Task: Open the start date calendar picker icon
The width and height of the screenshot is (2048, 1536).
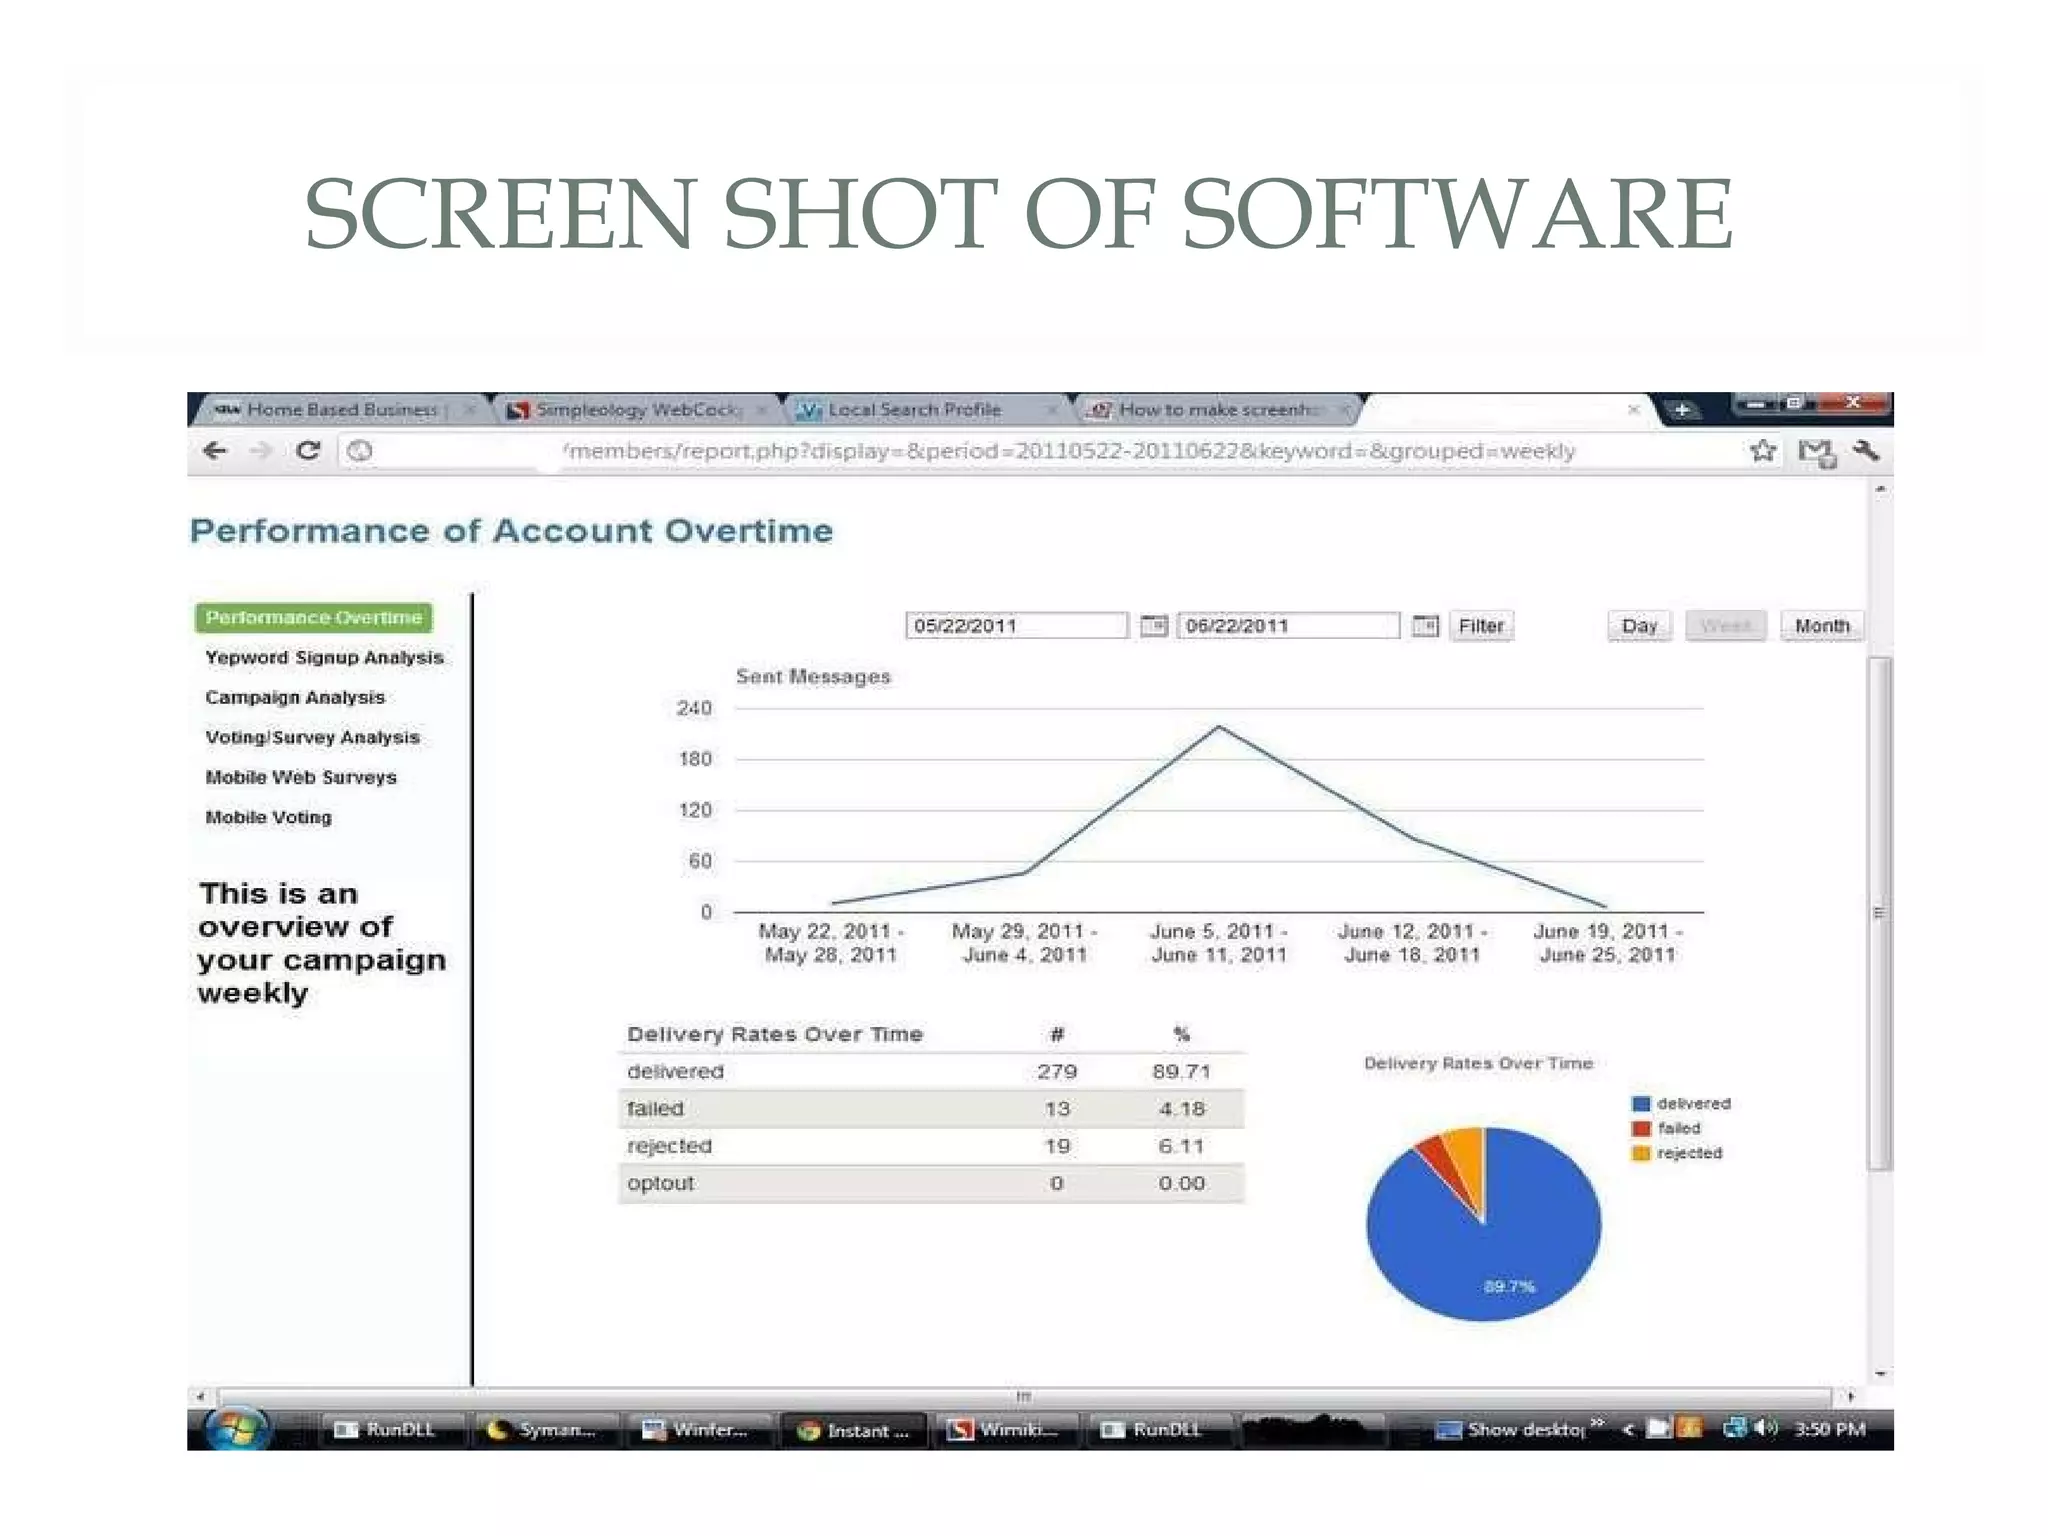Action: coord(1154,626)
